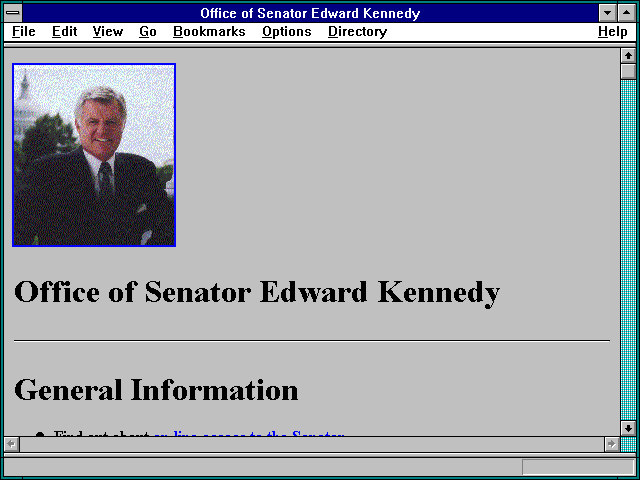Open the Edit menu
Image resolution: width=640 pixels, height=480 pixels.
pos(64,31)
